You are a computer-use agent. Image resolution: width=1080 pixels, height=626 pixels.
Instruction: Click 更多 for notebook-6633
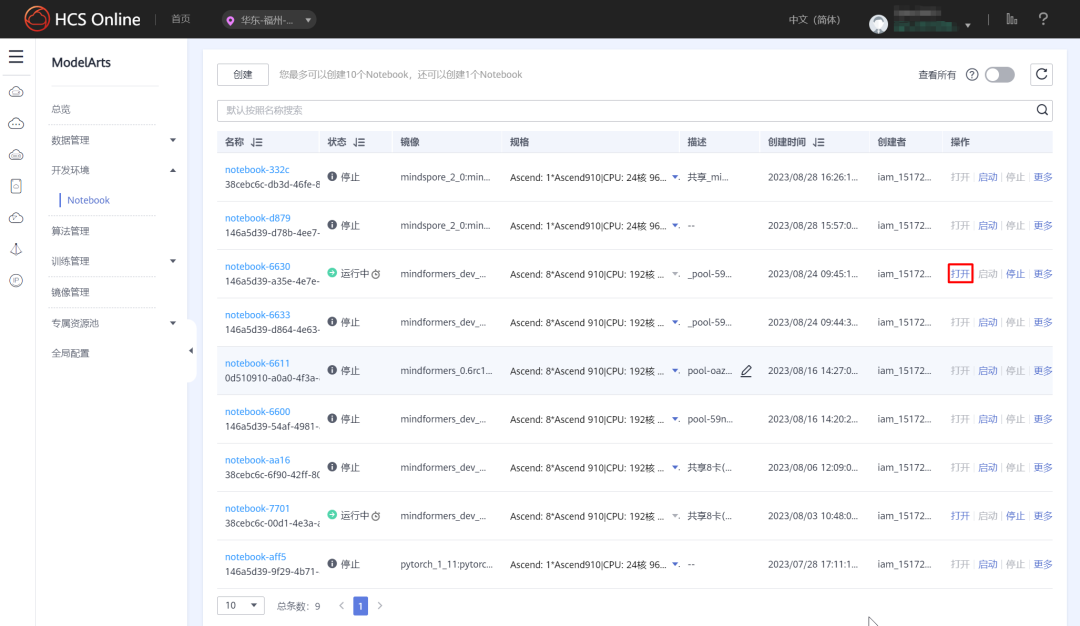(x=1043, y=322)
